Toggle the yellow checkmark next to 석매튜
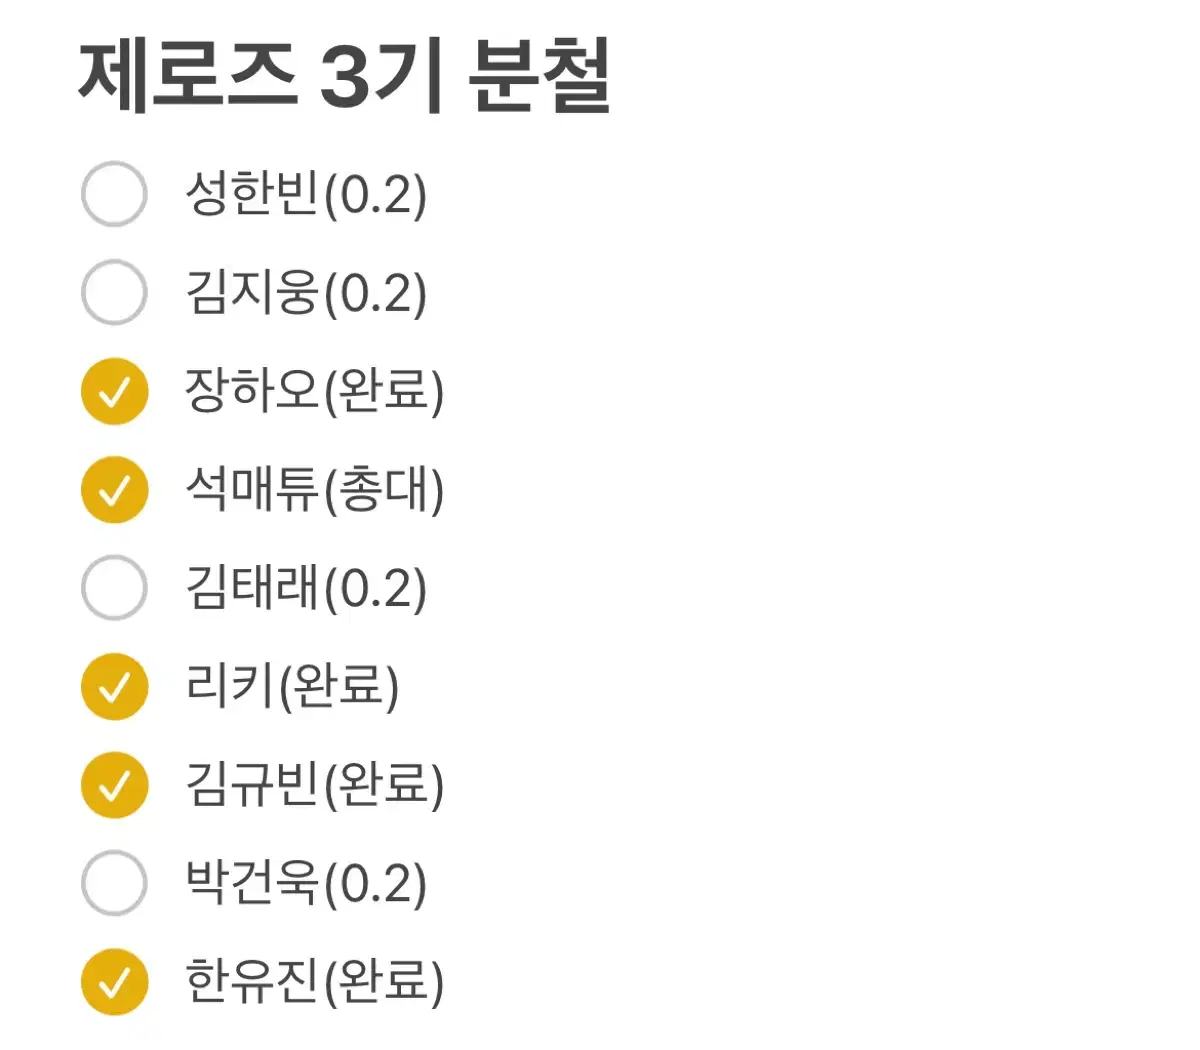1200x1050 pixels. click(x=113, y=489)
